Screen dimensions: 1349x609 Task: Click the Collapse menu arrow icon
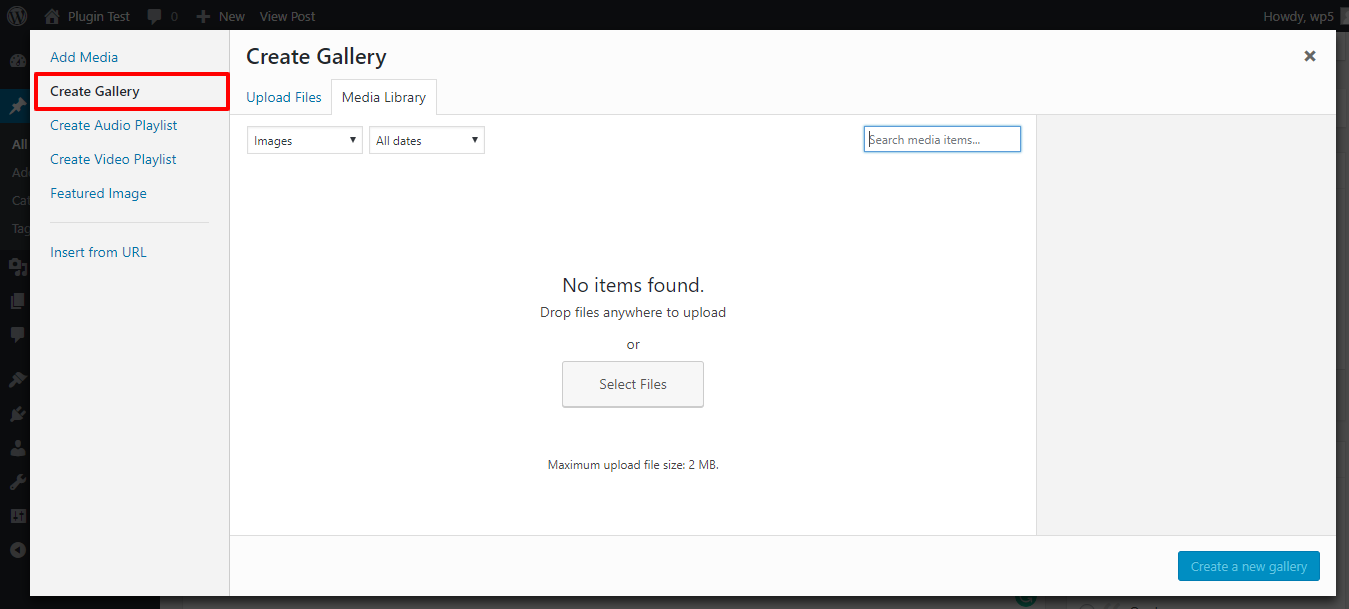17,550
